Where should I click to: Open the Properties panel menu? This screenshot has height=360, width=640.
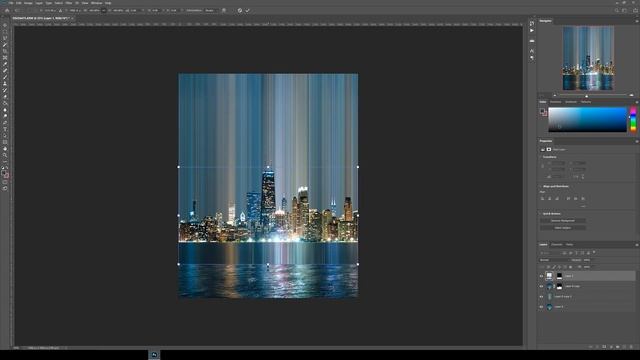point(636,141)
